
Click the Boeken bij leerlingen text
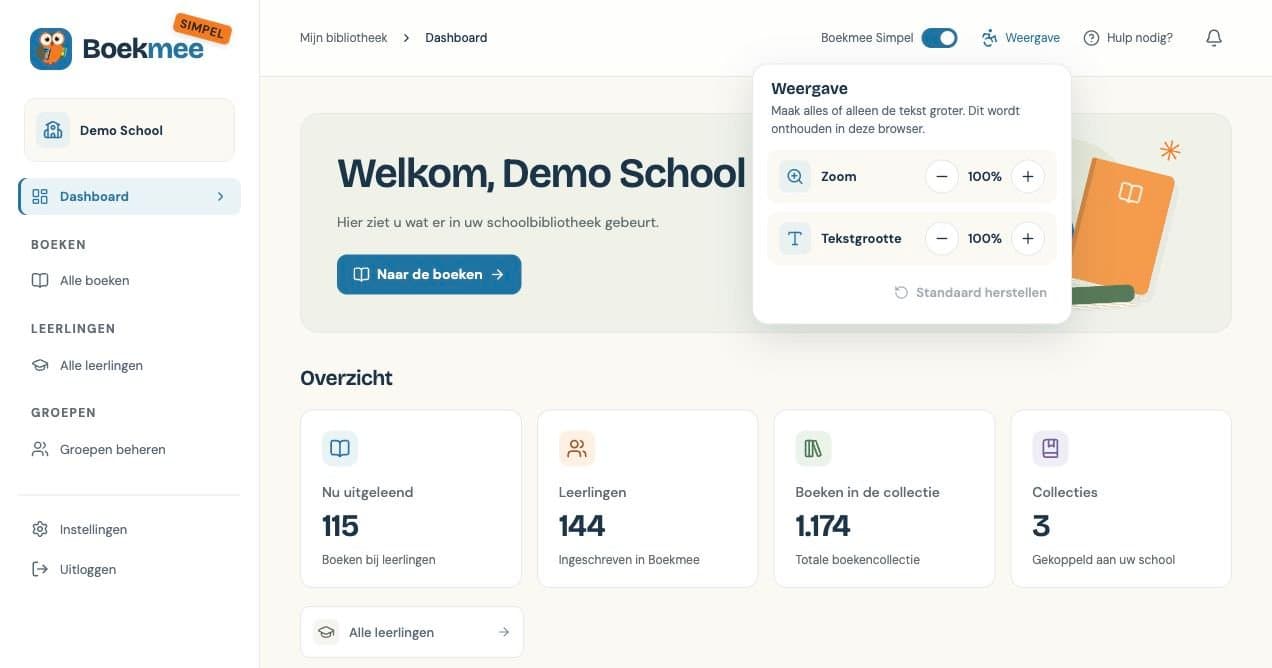tap(379, 560)
